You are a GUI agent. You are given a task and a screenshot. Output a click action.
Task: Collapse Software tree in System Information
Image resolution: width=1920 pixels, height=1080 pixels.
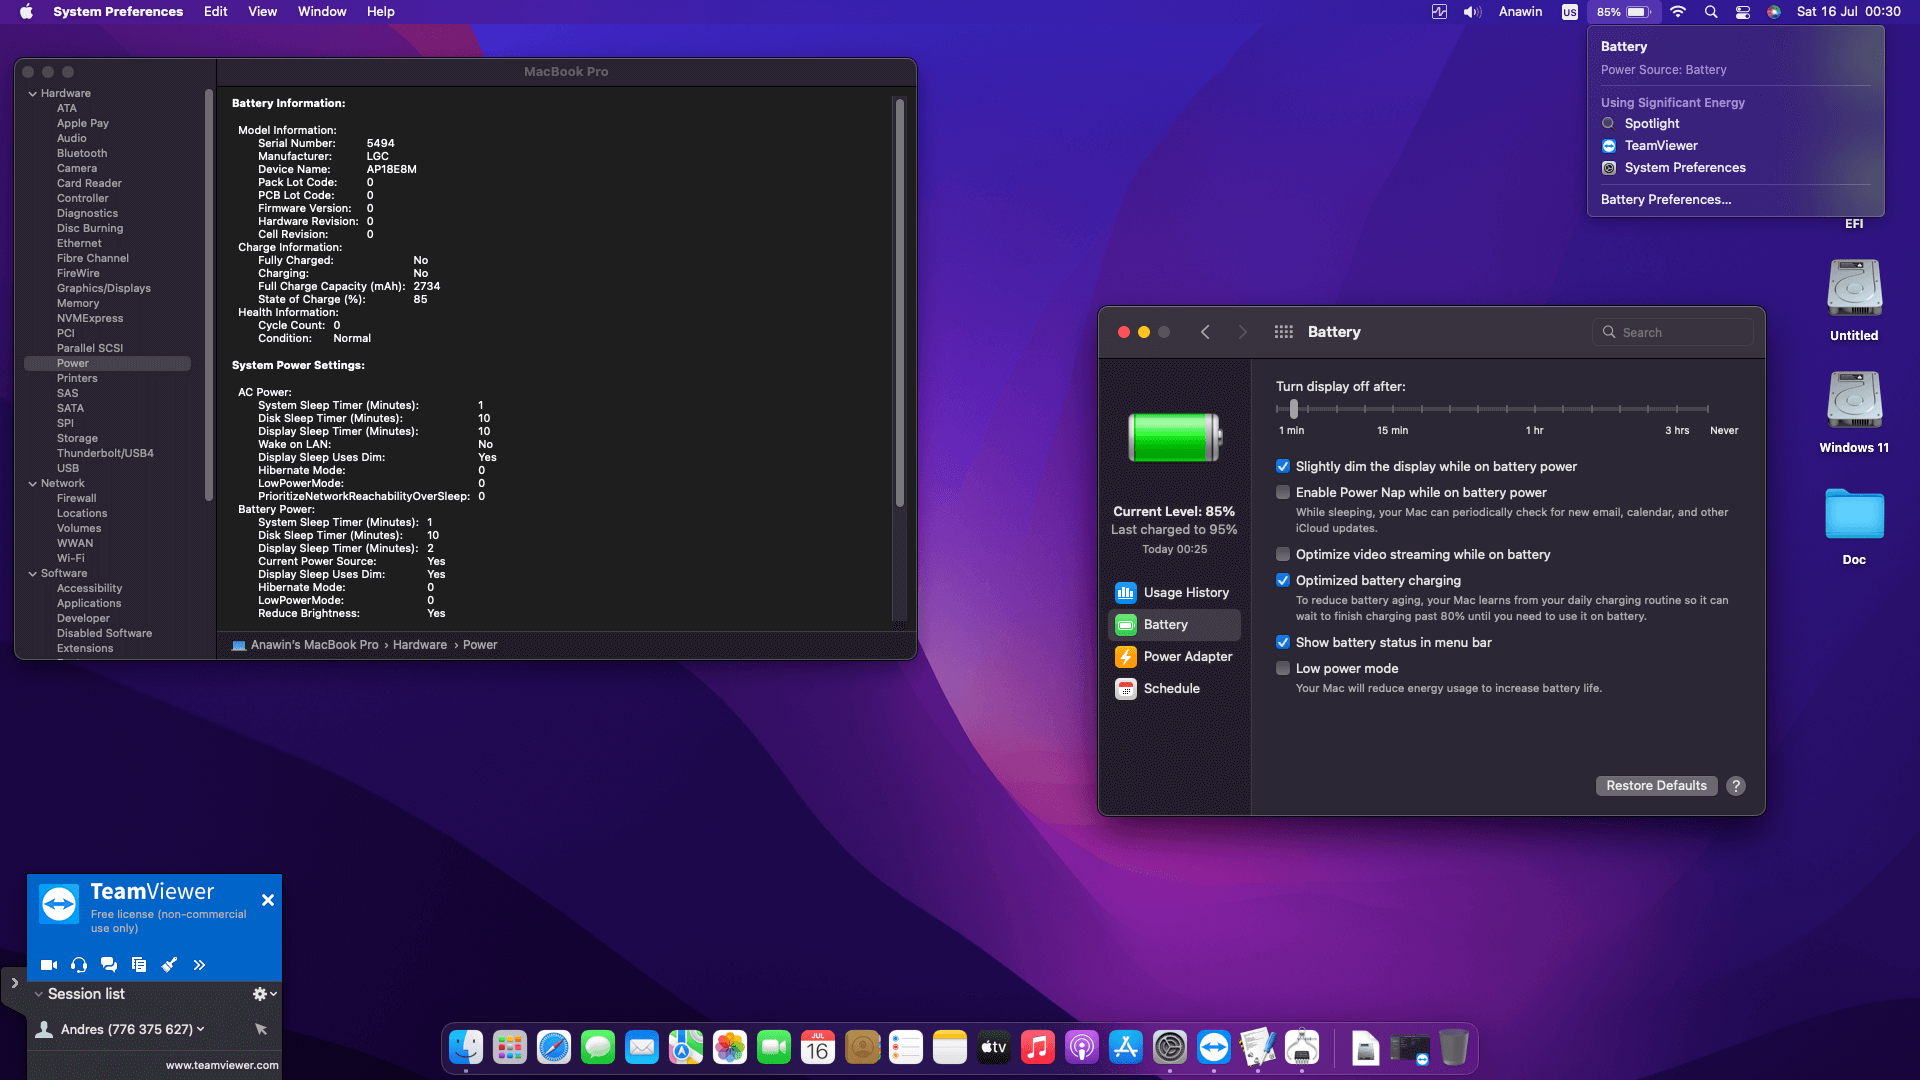33,574
